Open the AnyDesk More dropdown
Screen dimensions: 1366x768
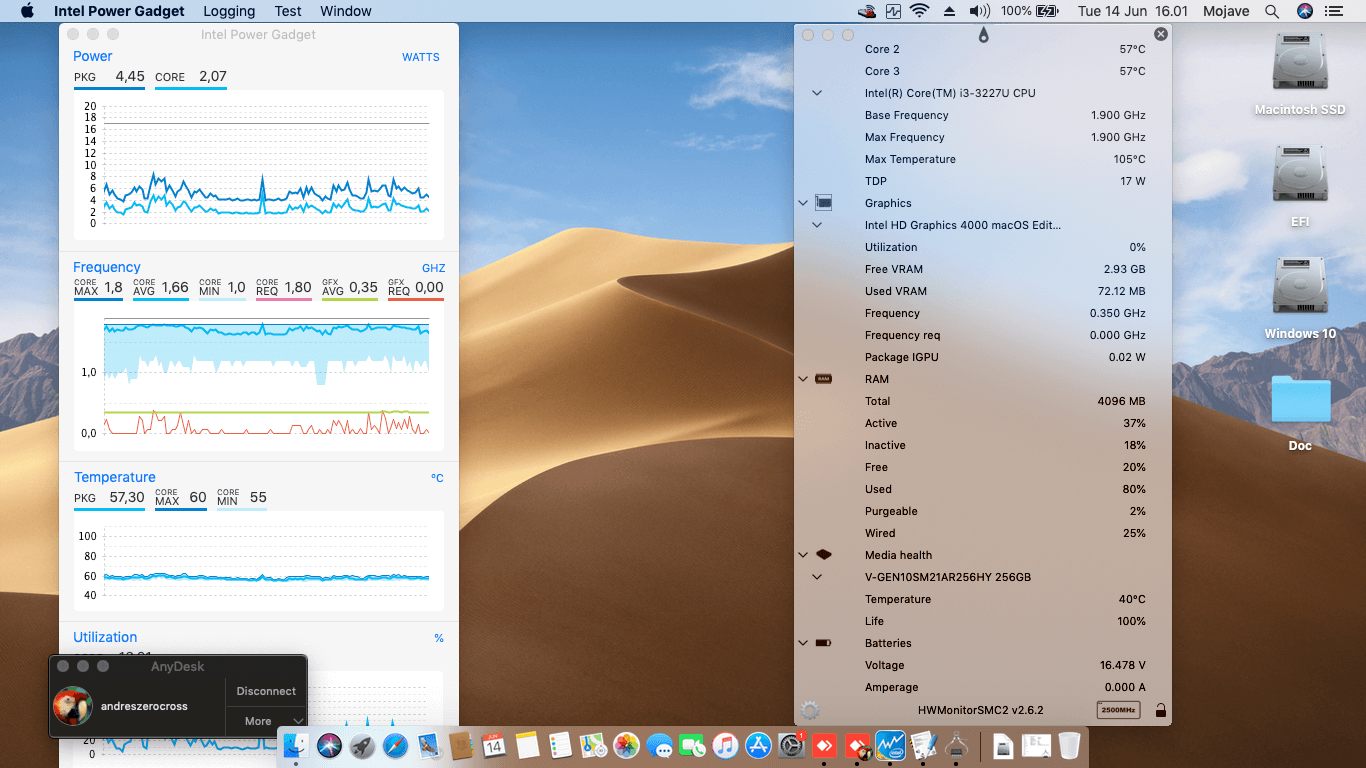click(266, 721)
